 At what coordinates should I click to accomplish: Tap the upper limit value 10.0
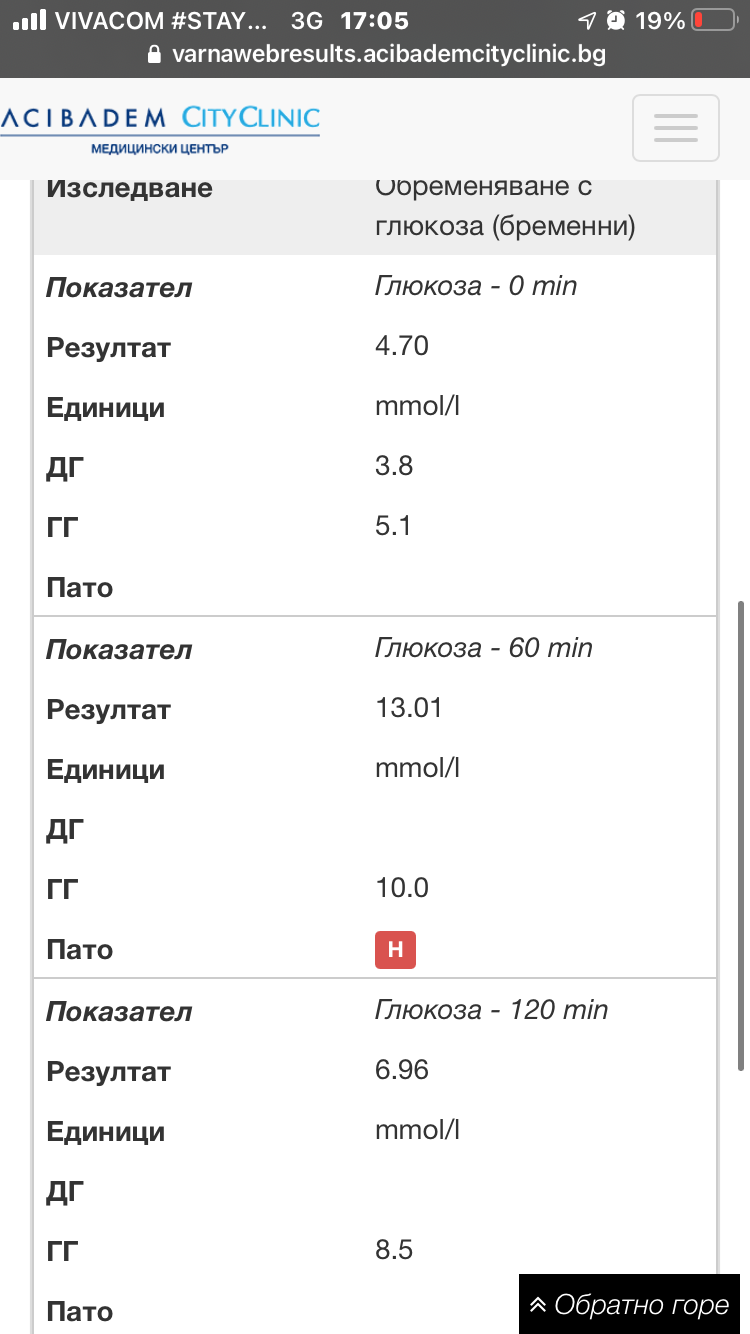[x=402, y=888]
